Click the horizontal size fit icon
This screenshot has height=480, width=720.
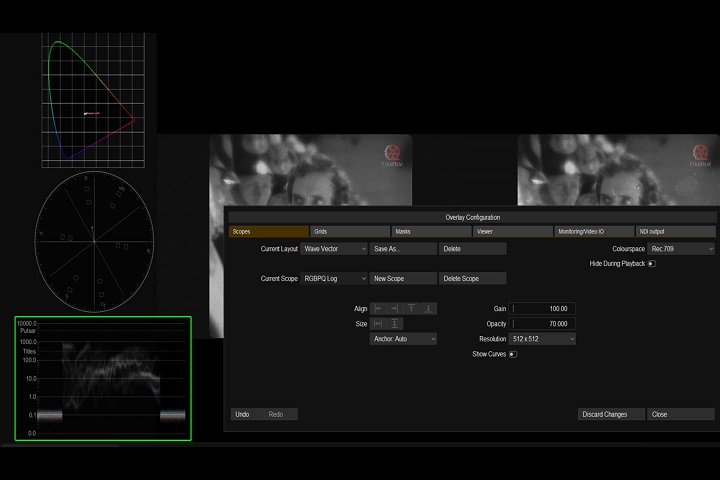tap(378, 323)
